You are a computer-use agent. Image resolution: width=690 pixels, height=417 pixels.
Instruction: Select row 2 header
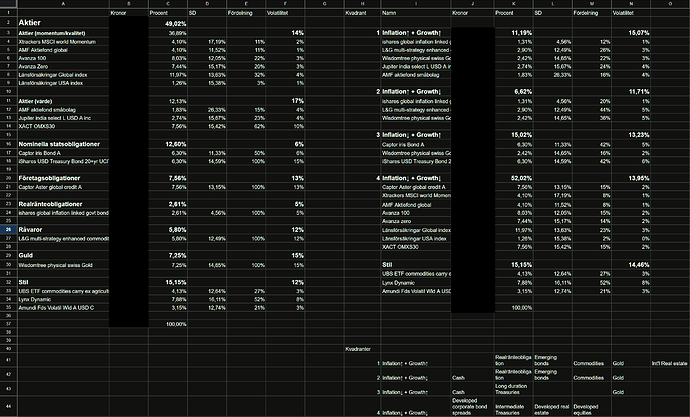(x=8, y=22)
